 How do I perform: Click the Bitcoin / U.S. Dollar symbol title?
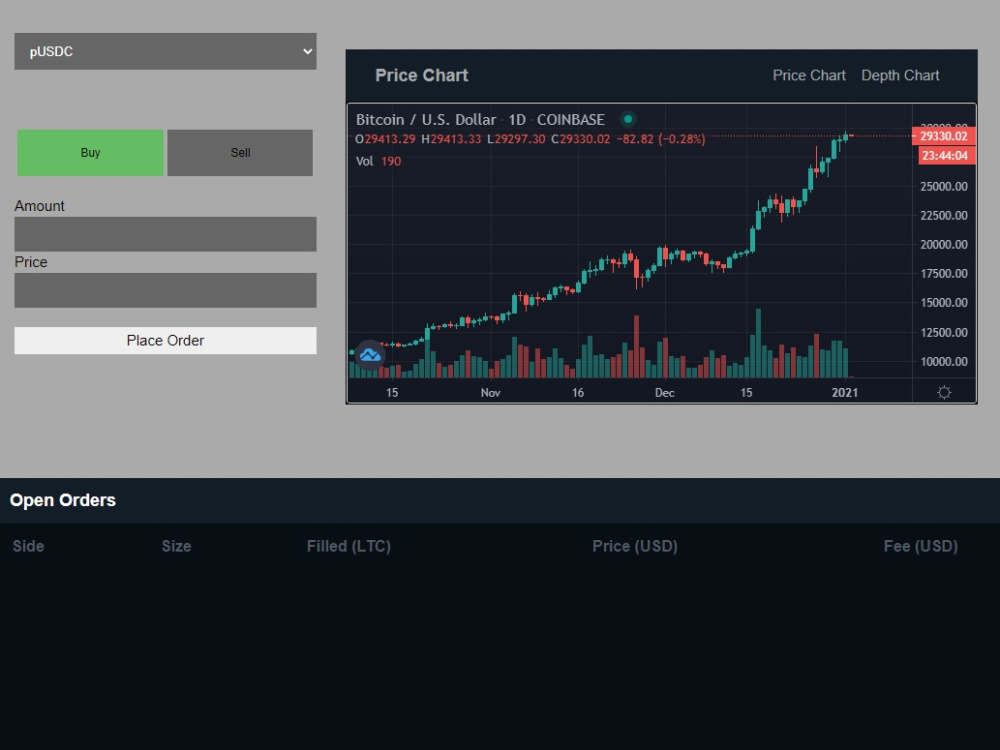pos(426,120)
